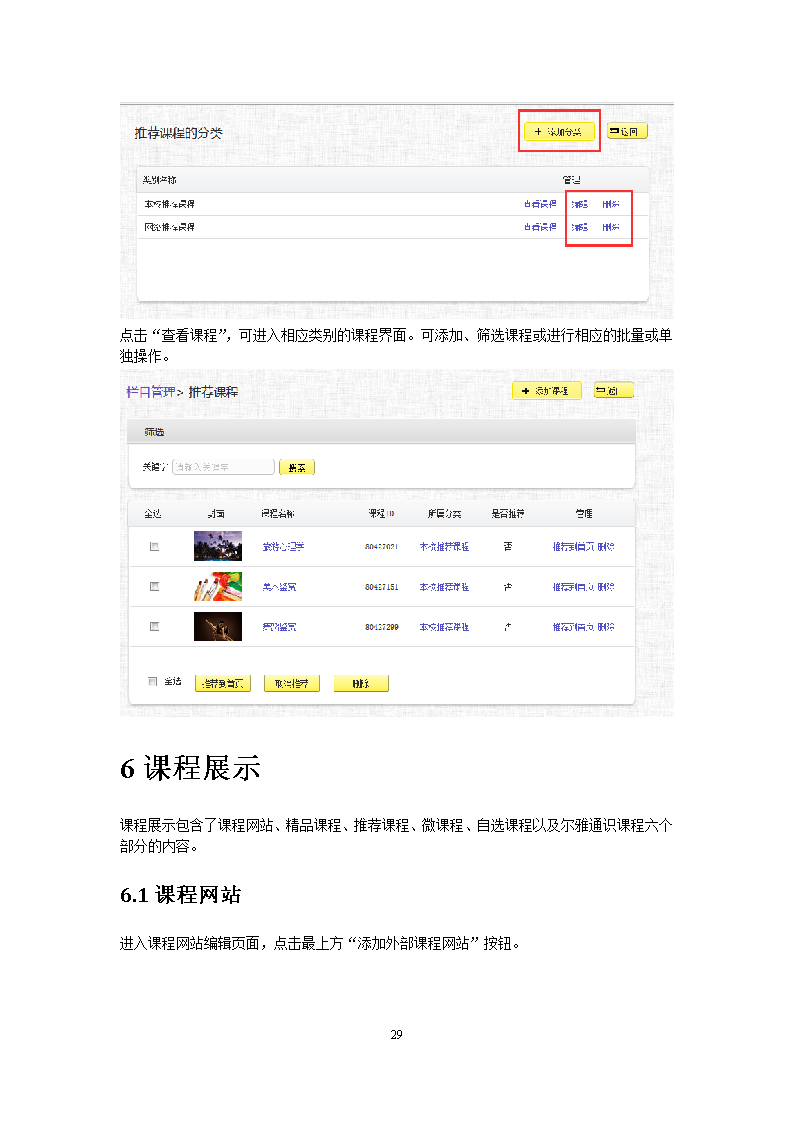Click heading 6 课程展示
The width and height of the screenshot is (793, 1122).
tap(190, 768)
